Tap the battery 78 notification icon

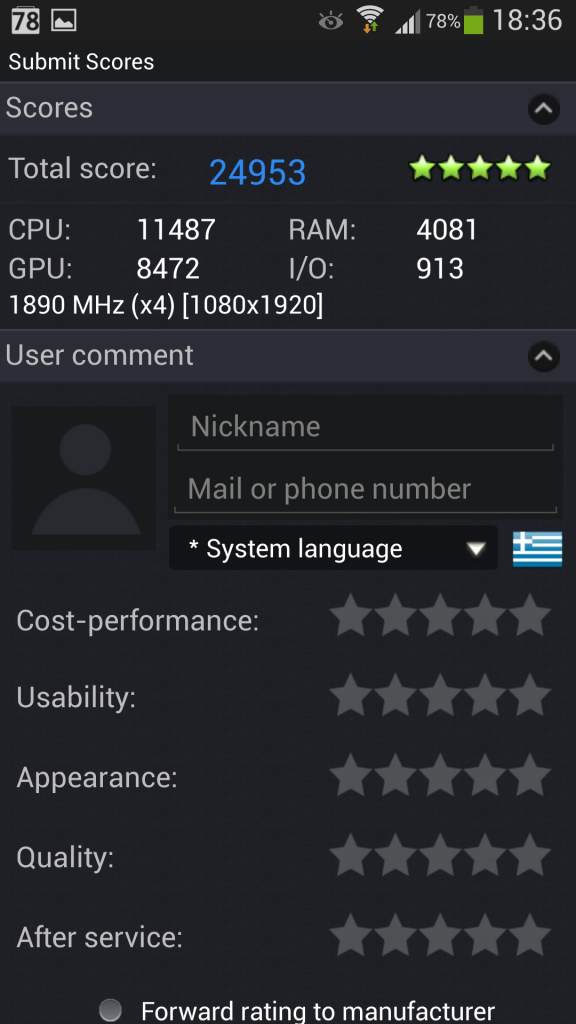(25, 20)
